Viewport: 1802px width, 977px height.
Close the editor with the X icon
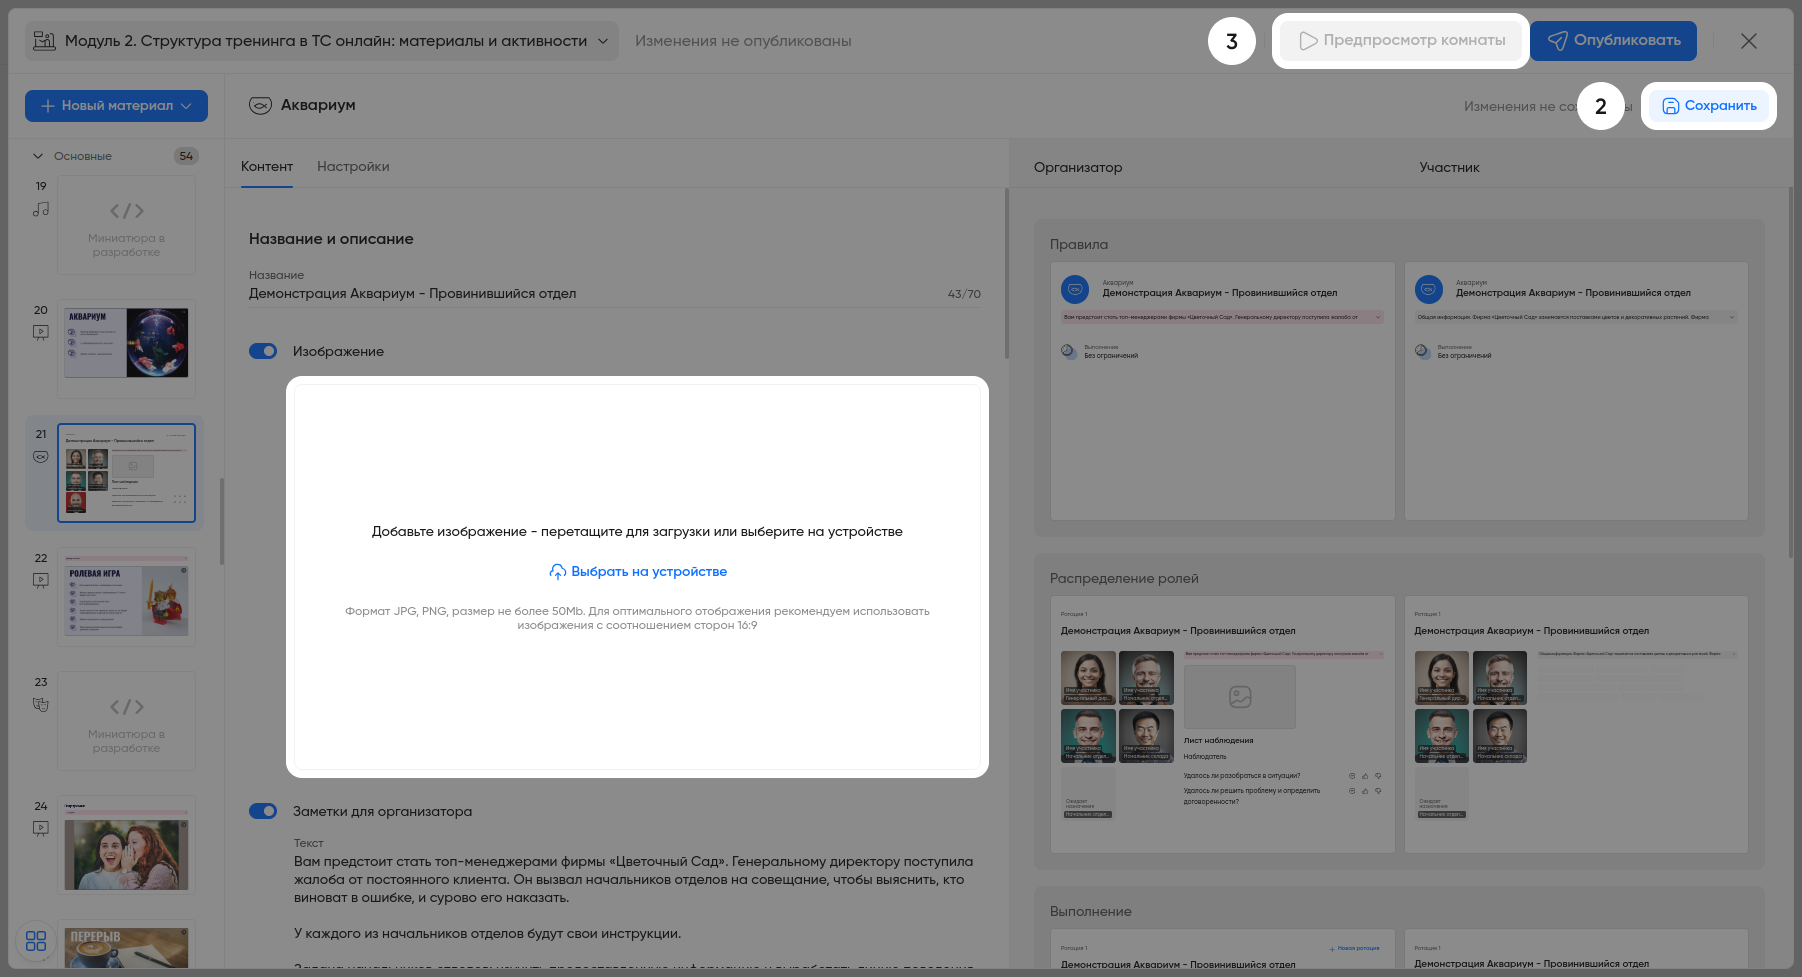pos(1748,41)
